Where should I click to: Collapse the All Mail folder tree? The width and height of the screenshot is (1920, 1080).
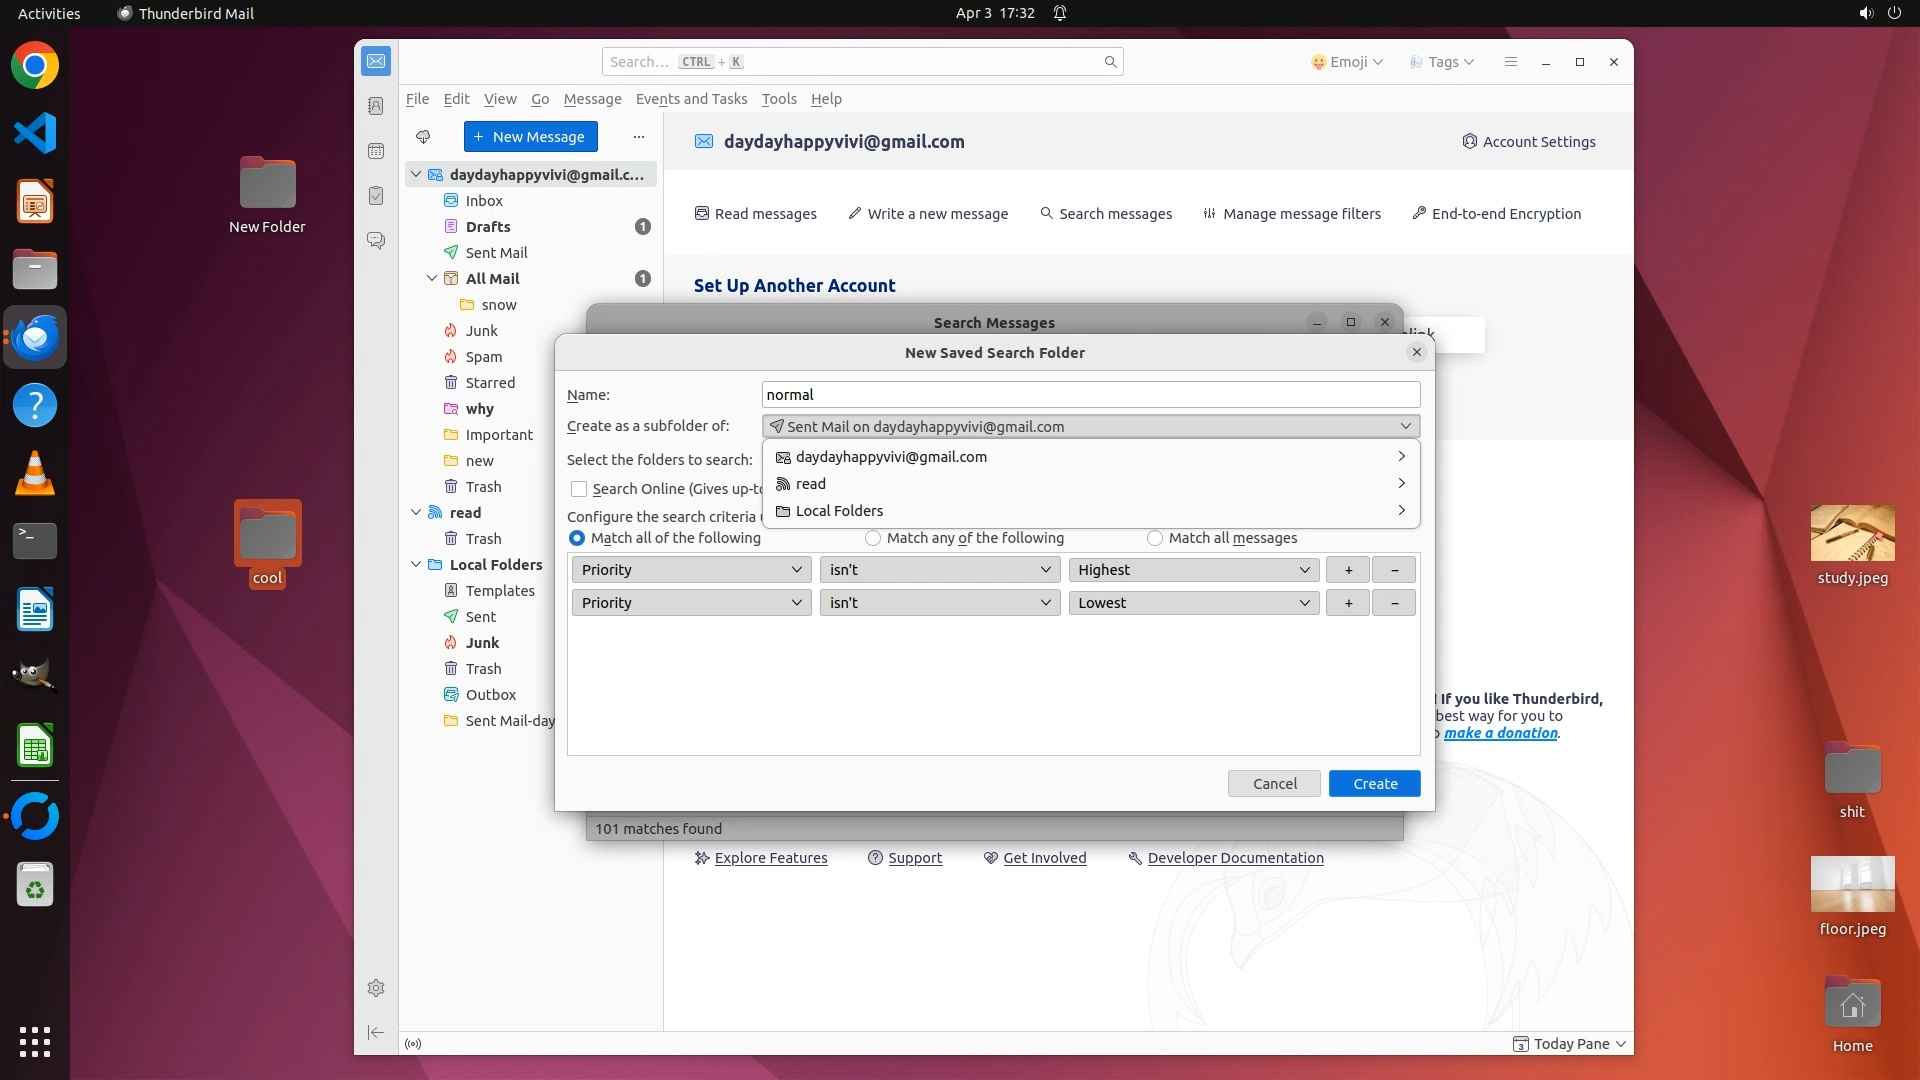[x=432, y=279]
